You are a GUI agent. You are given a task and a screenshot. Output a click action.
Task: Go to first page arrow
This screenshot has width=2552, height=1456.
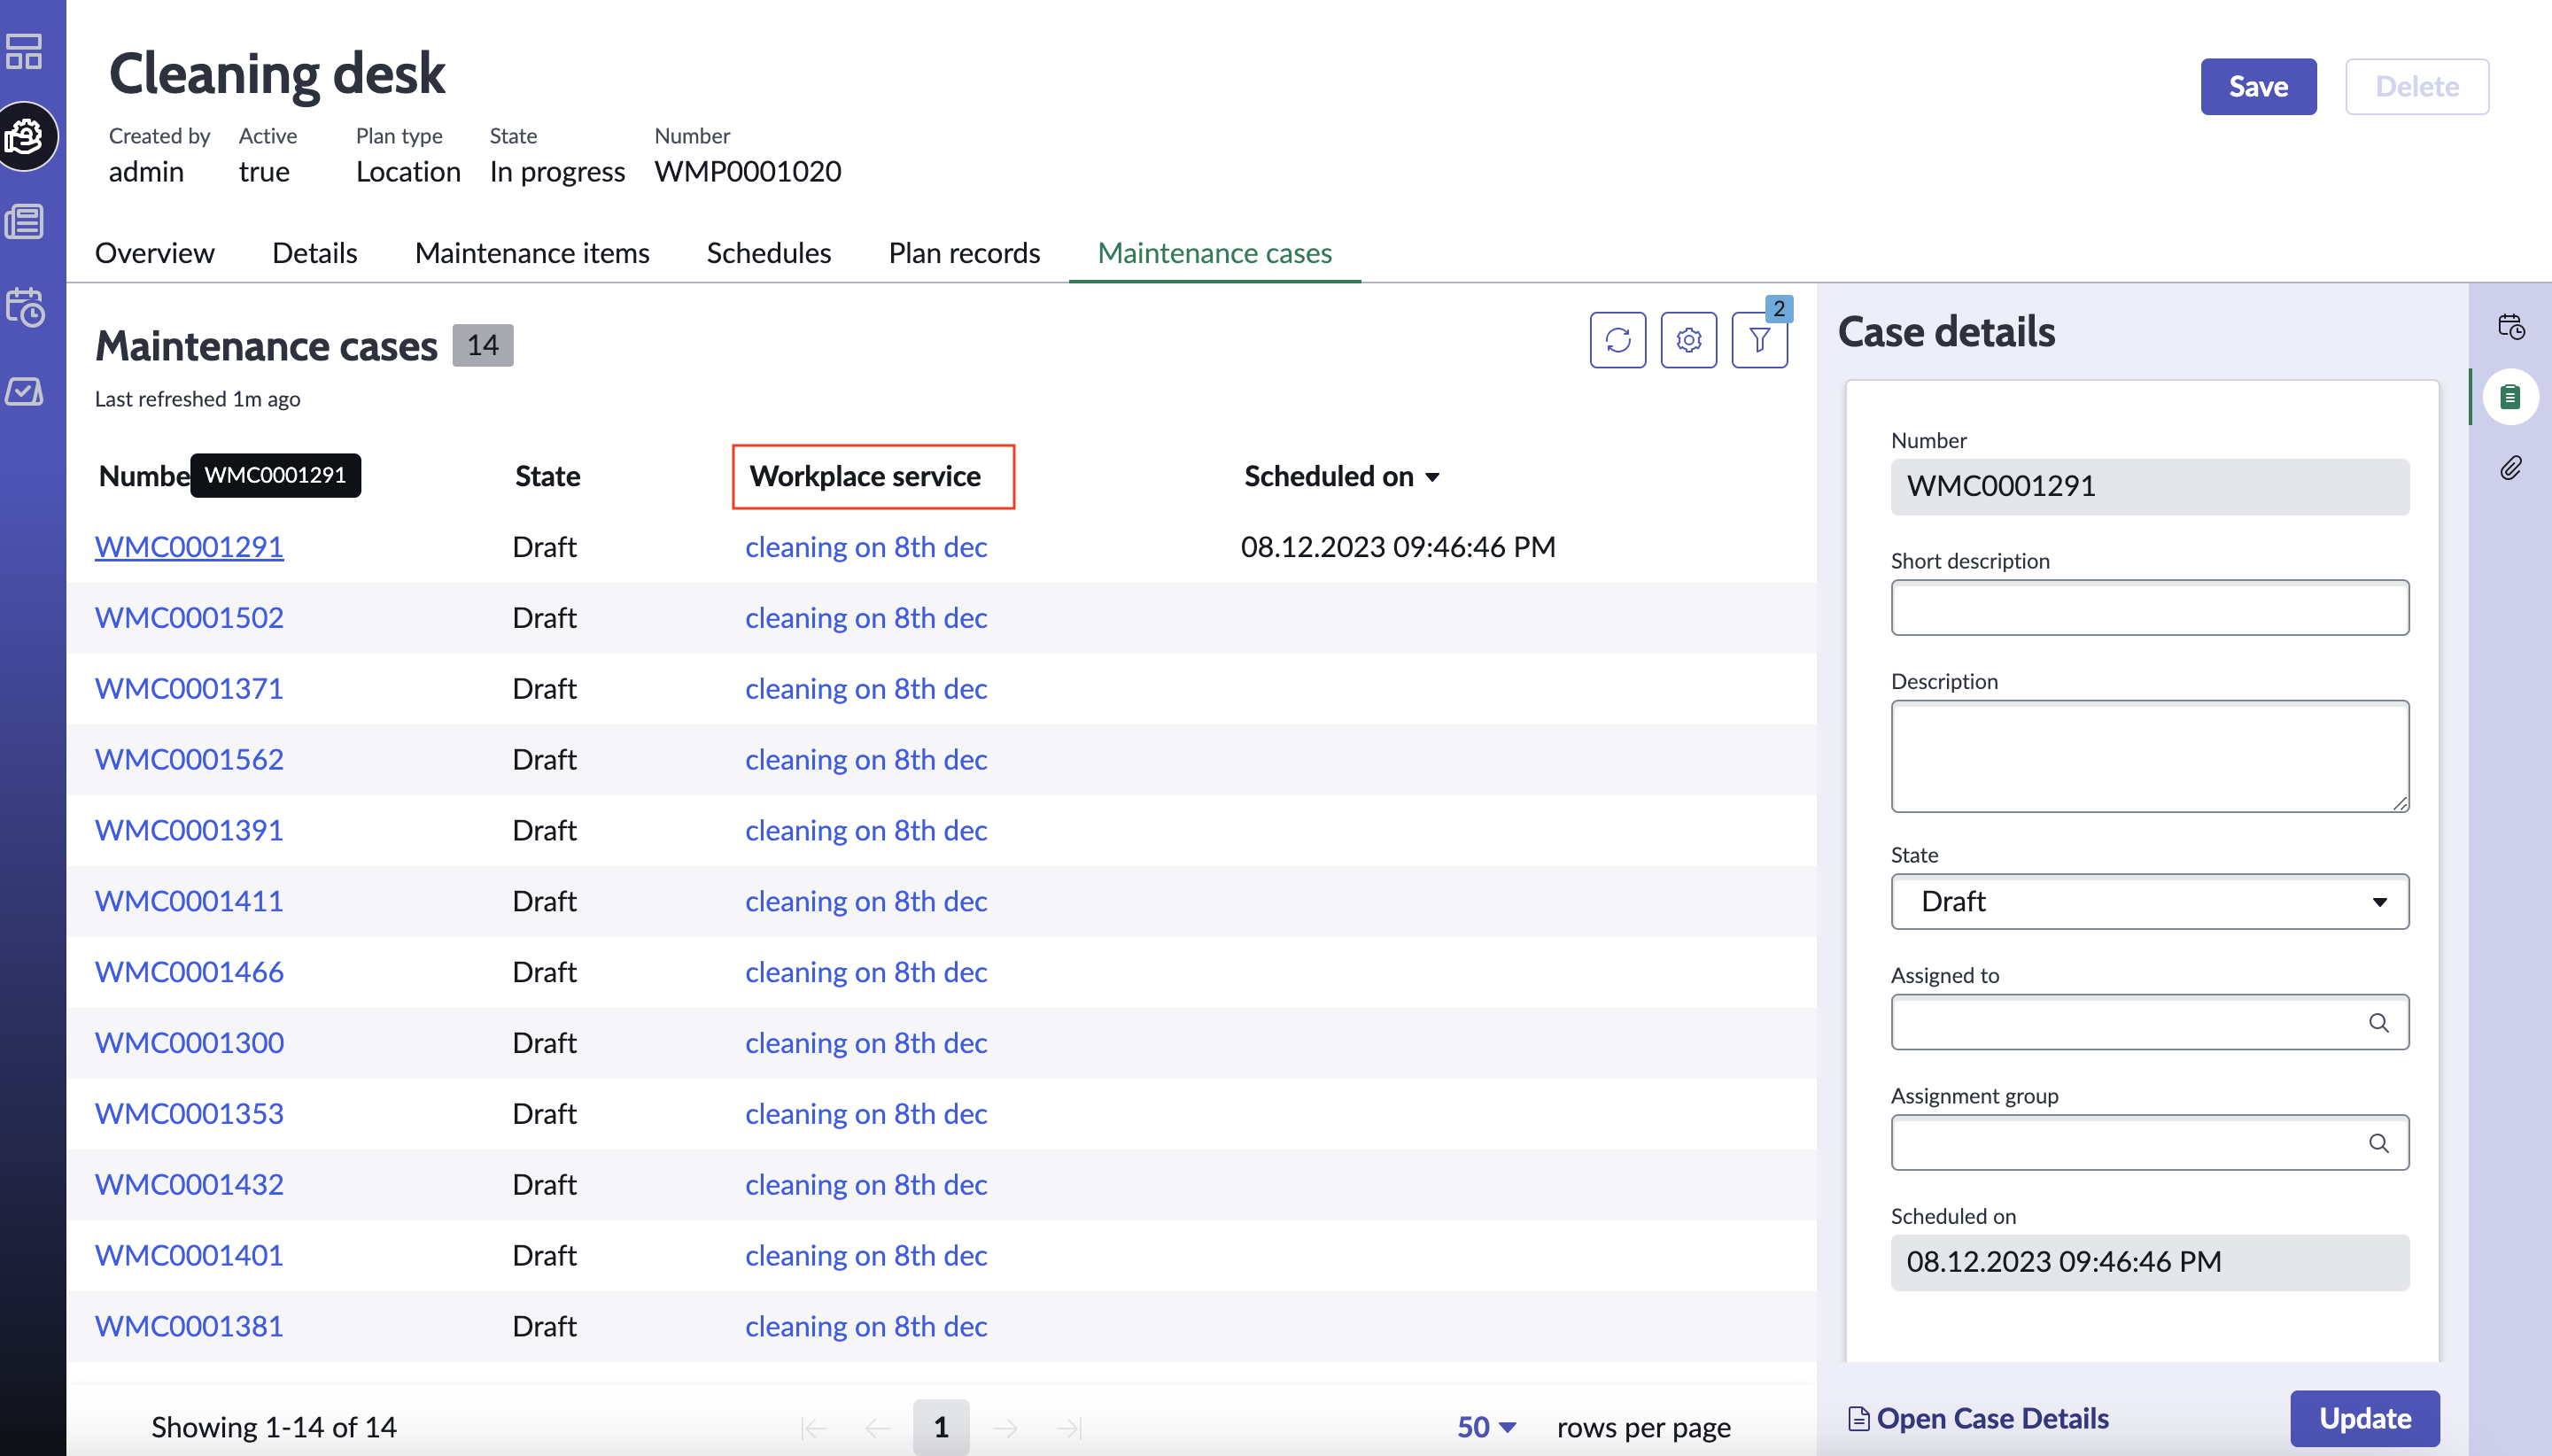813,1427
